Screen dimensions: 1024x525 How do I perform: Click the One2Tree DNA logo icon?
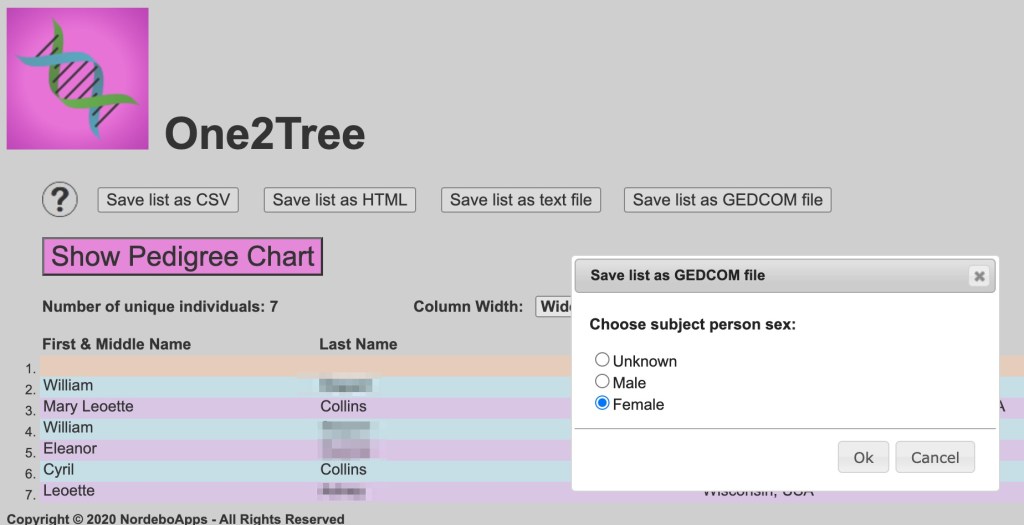pyautogui.click(x=77, y=79)
